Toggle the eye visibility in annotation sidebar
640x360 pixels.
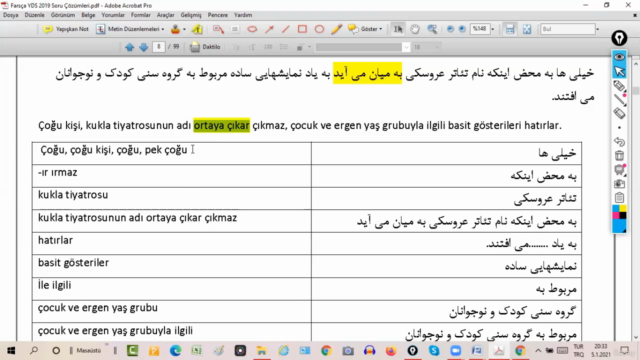pyautogui.click(x=619, y=57)
